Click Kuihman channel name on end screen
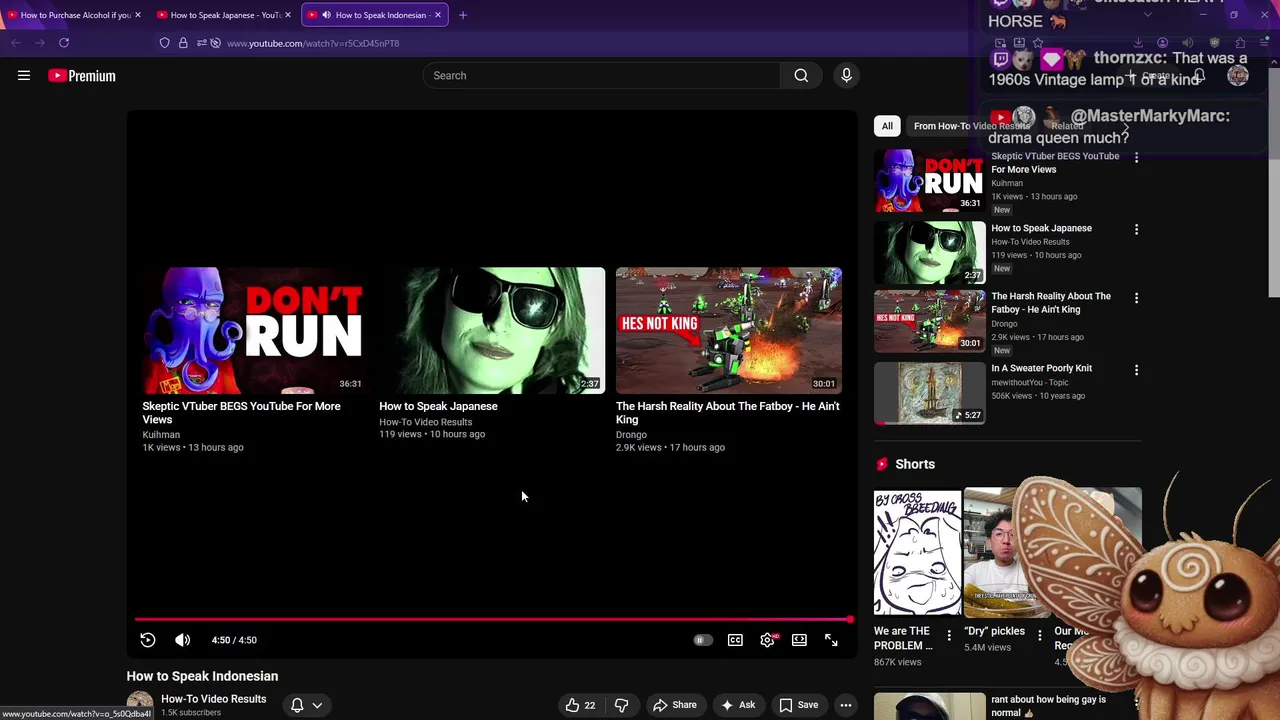The height and width of the screenshot is (720, 1280). (161, 435)
